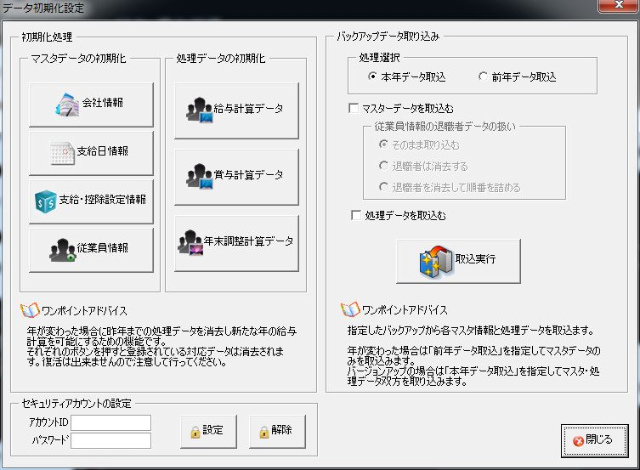Close the window with title bar X
The image size is (640, 470).
[618, 5]
